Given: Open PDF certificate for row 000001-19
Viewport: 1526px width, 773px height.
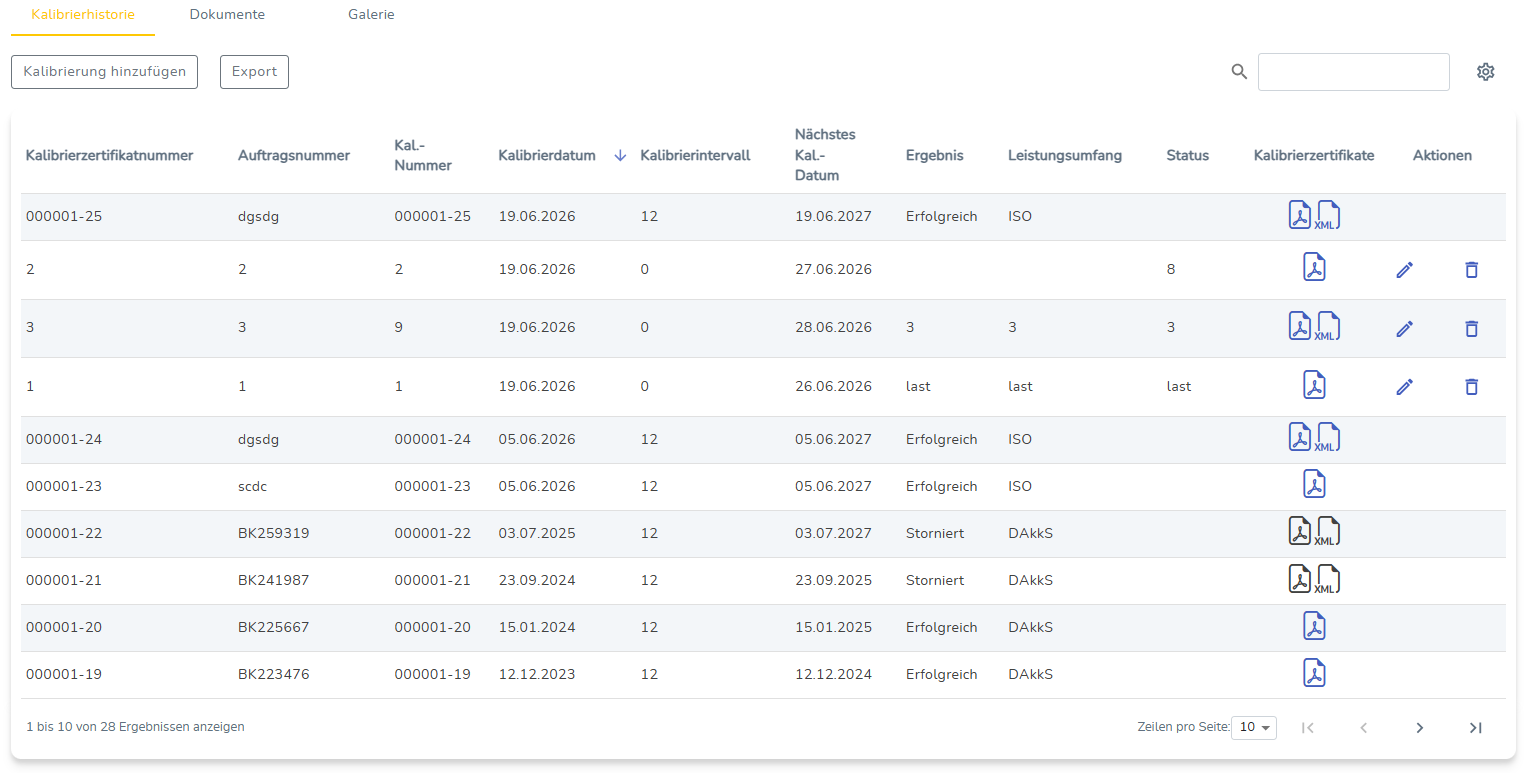Looking at the screenshot, I should tap(1314, 673).
